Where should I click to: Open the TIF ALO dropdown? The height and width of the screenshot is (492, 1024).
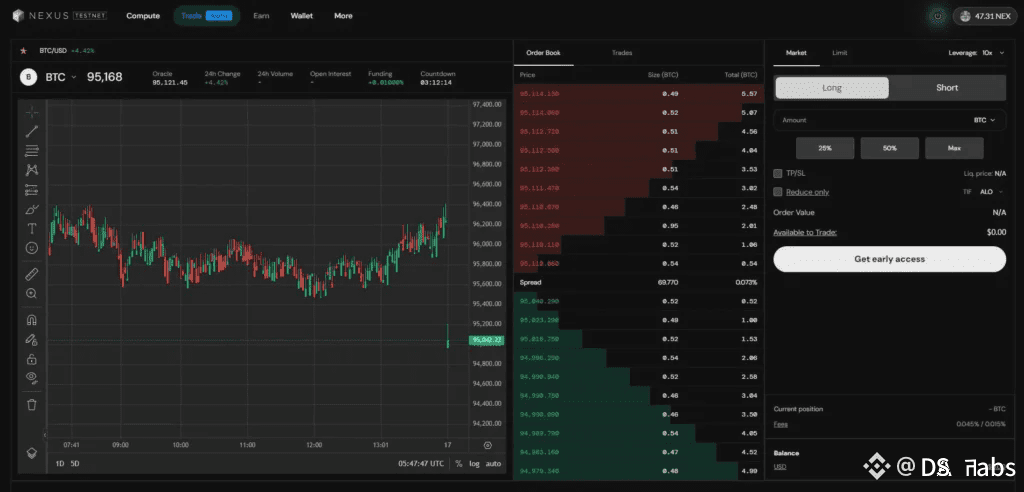pos(991,192)
